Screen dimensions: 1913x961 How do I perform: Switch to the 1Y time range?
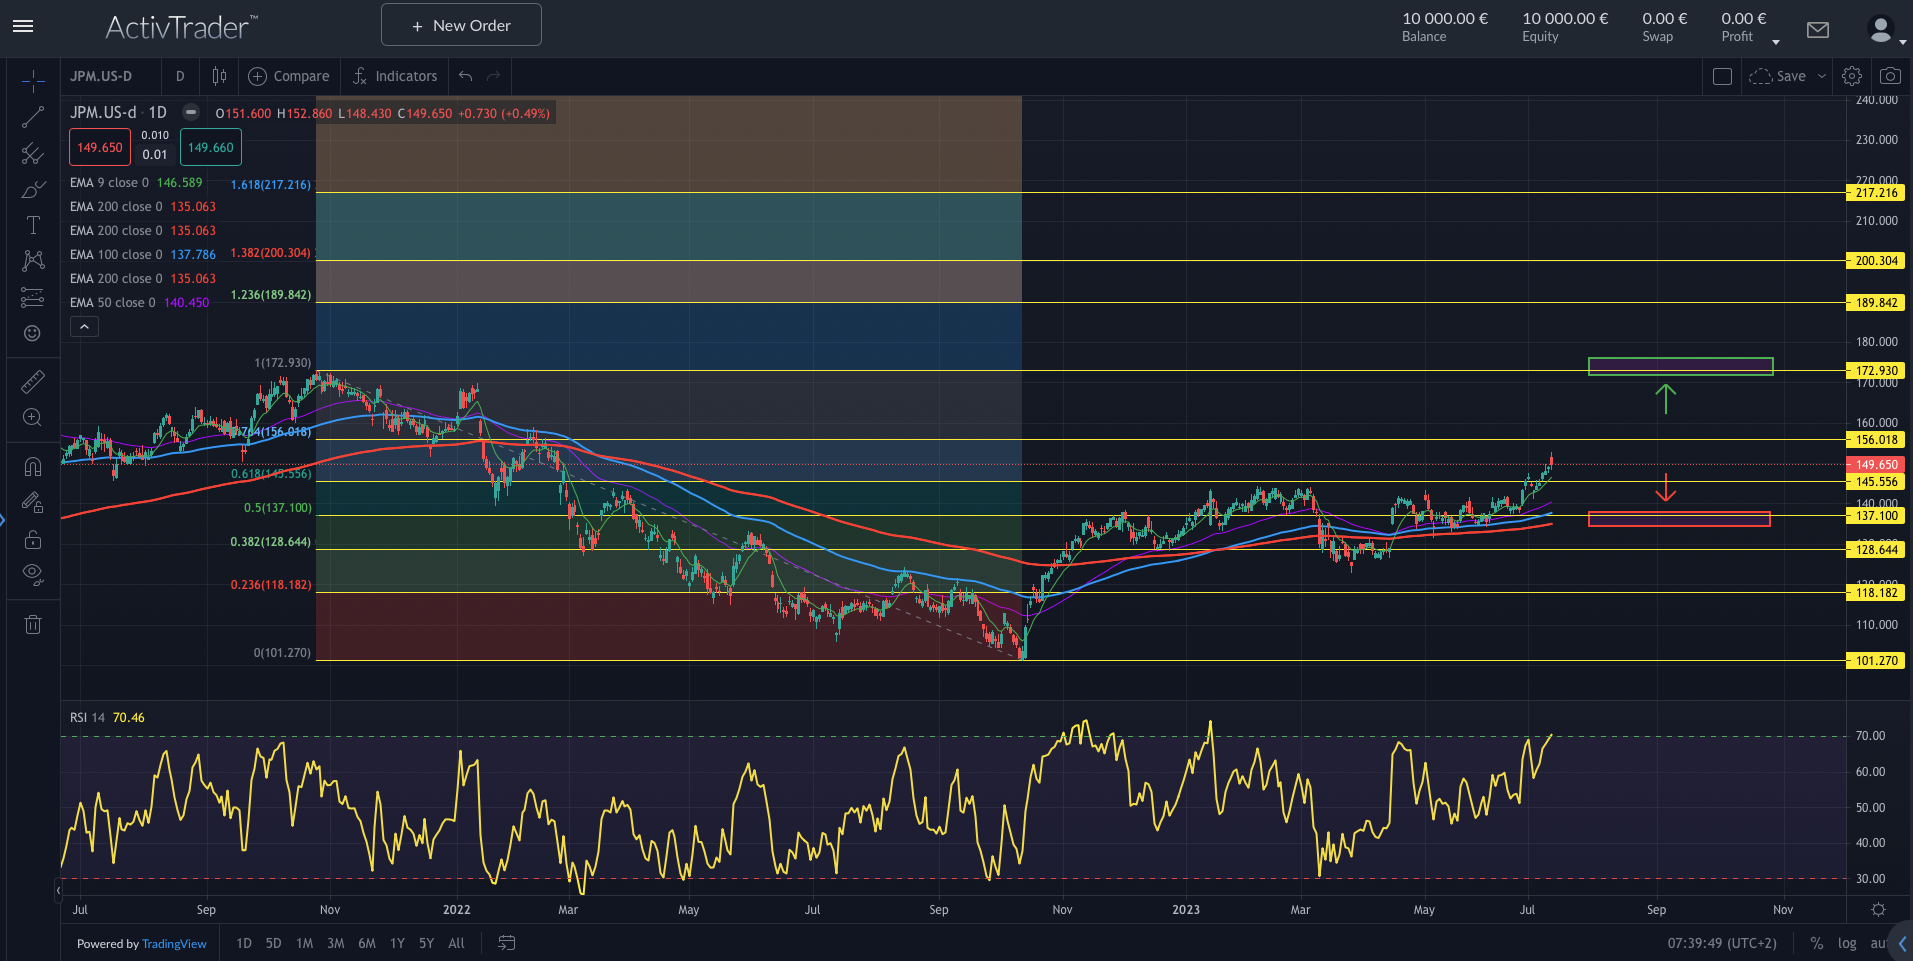coord(397,943)
